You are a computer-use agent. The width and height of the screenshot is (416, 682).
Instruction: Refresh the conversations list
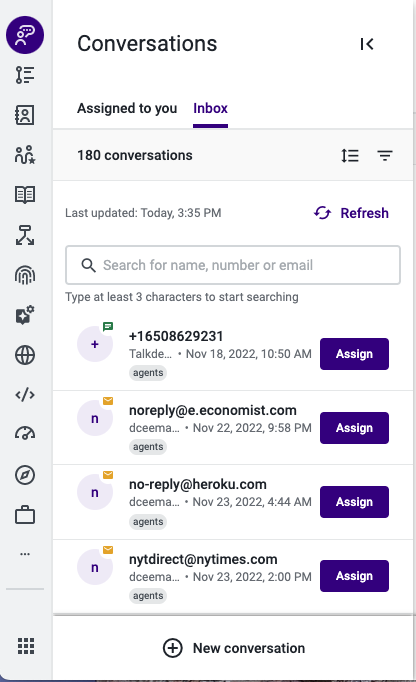point(351,213)
